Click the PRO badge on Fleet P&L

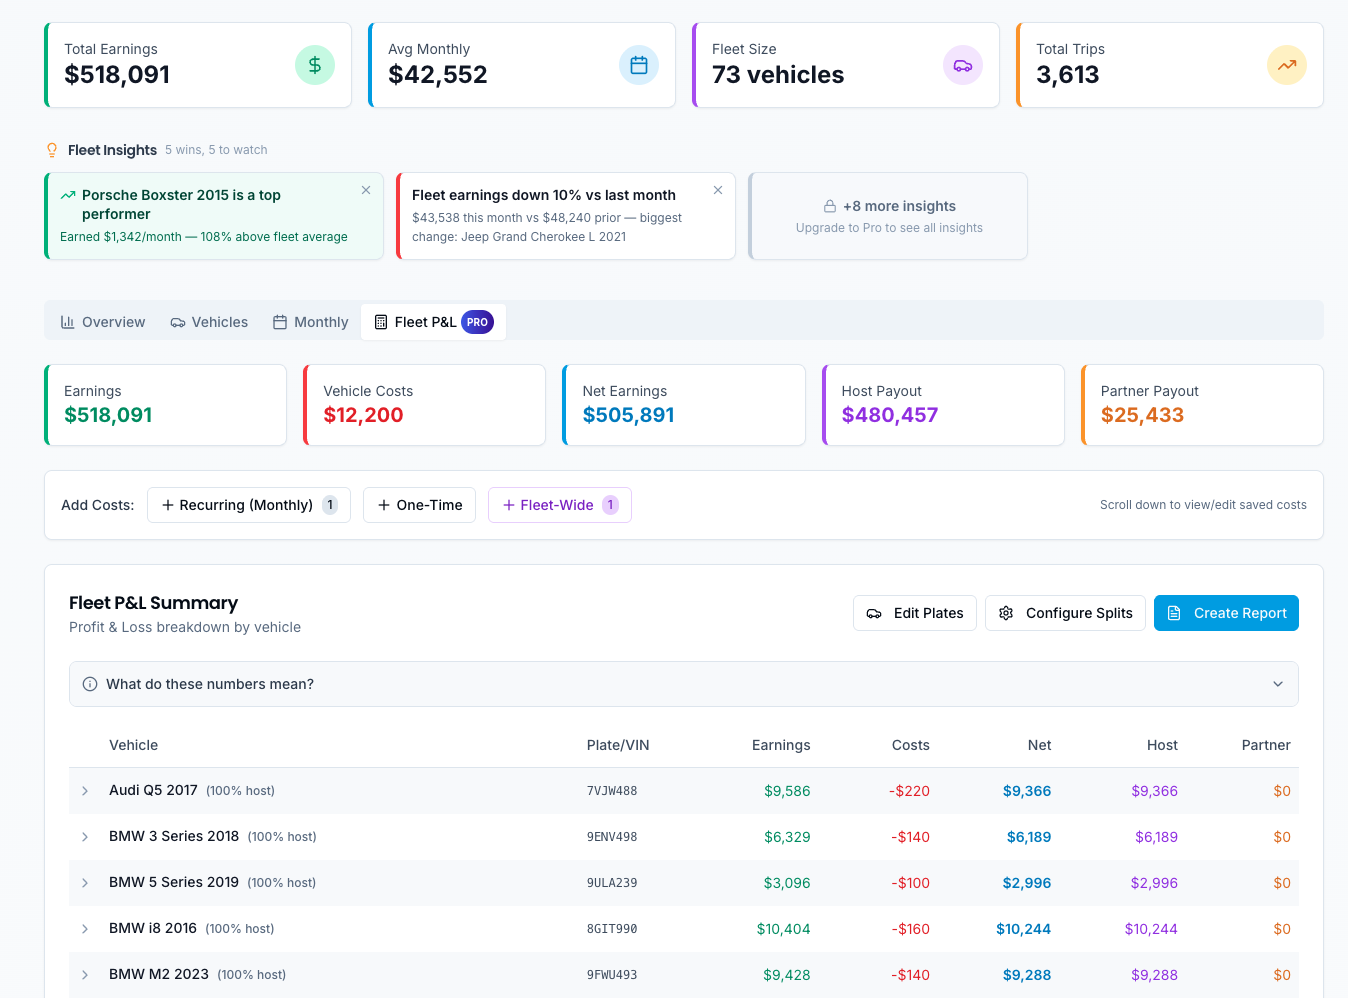477,322
